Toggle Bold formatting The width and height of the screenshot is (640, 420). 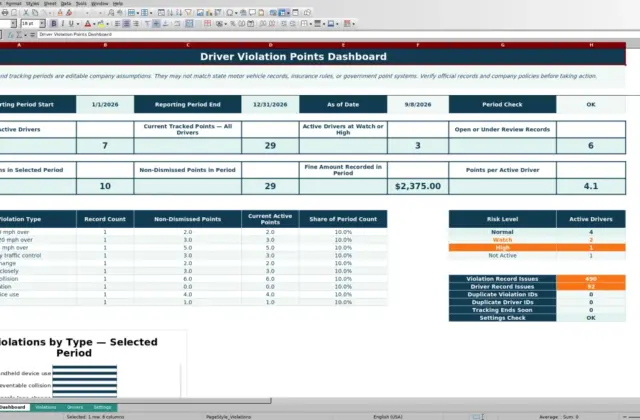(x=53, y=24)
